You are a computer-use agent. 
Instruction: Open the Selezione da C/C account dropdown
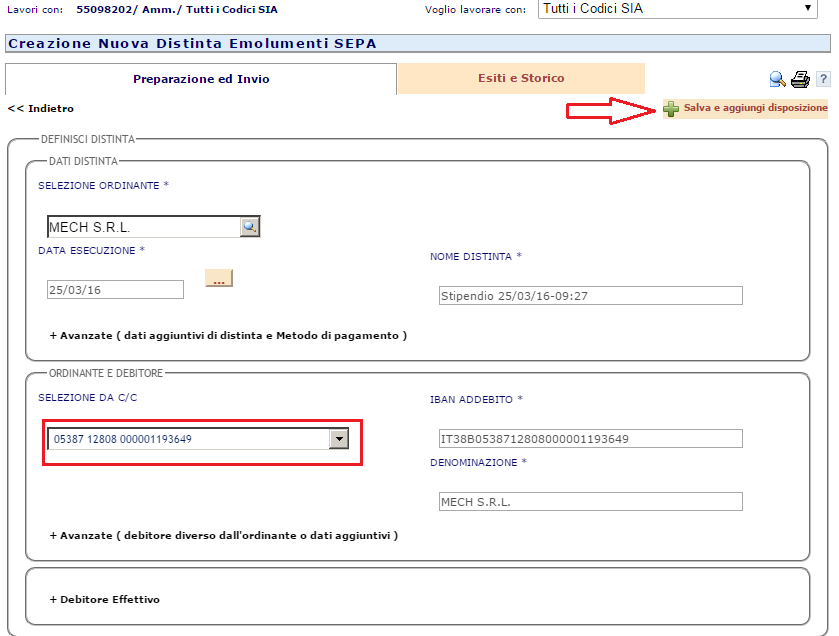[339, 439]
